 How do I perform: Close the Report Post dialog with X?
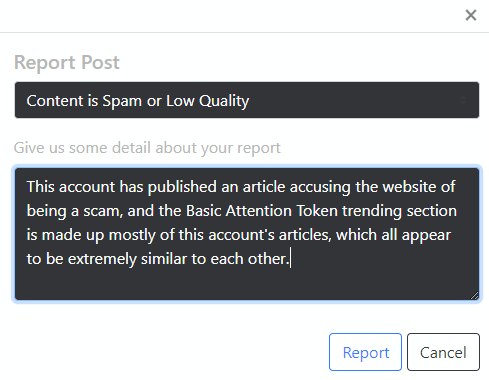click(x=471, y=15)
